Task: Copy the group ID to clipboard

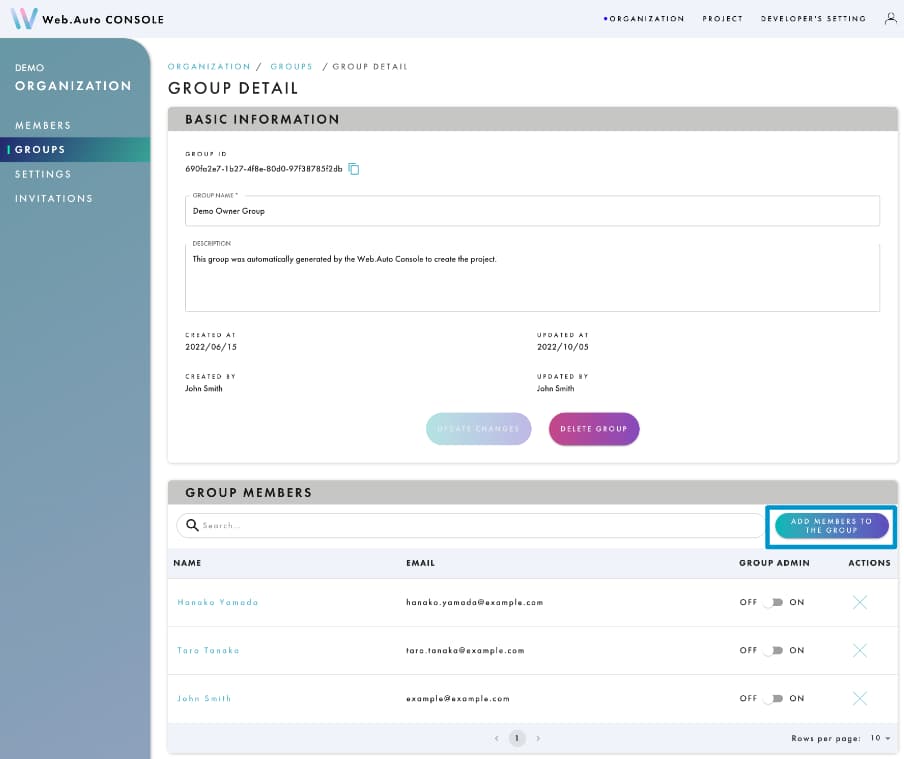Action: pyautogui.click(x=353, y=169)
